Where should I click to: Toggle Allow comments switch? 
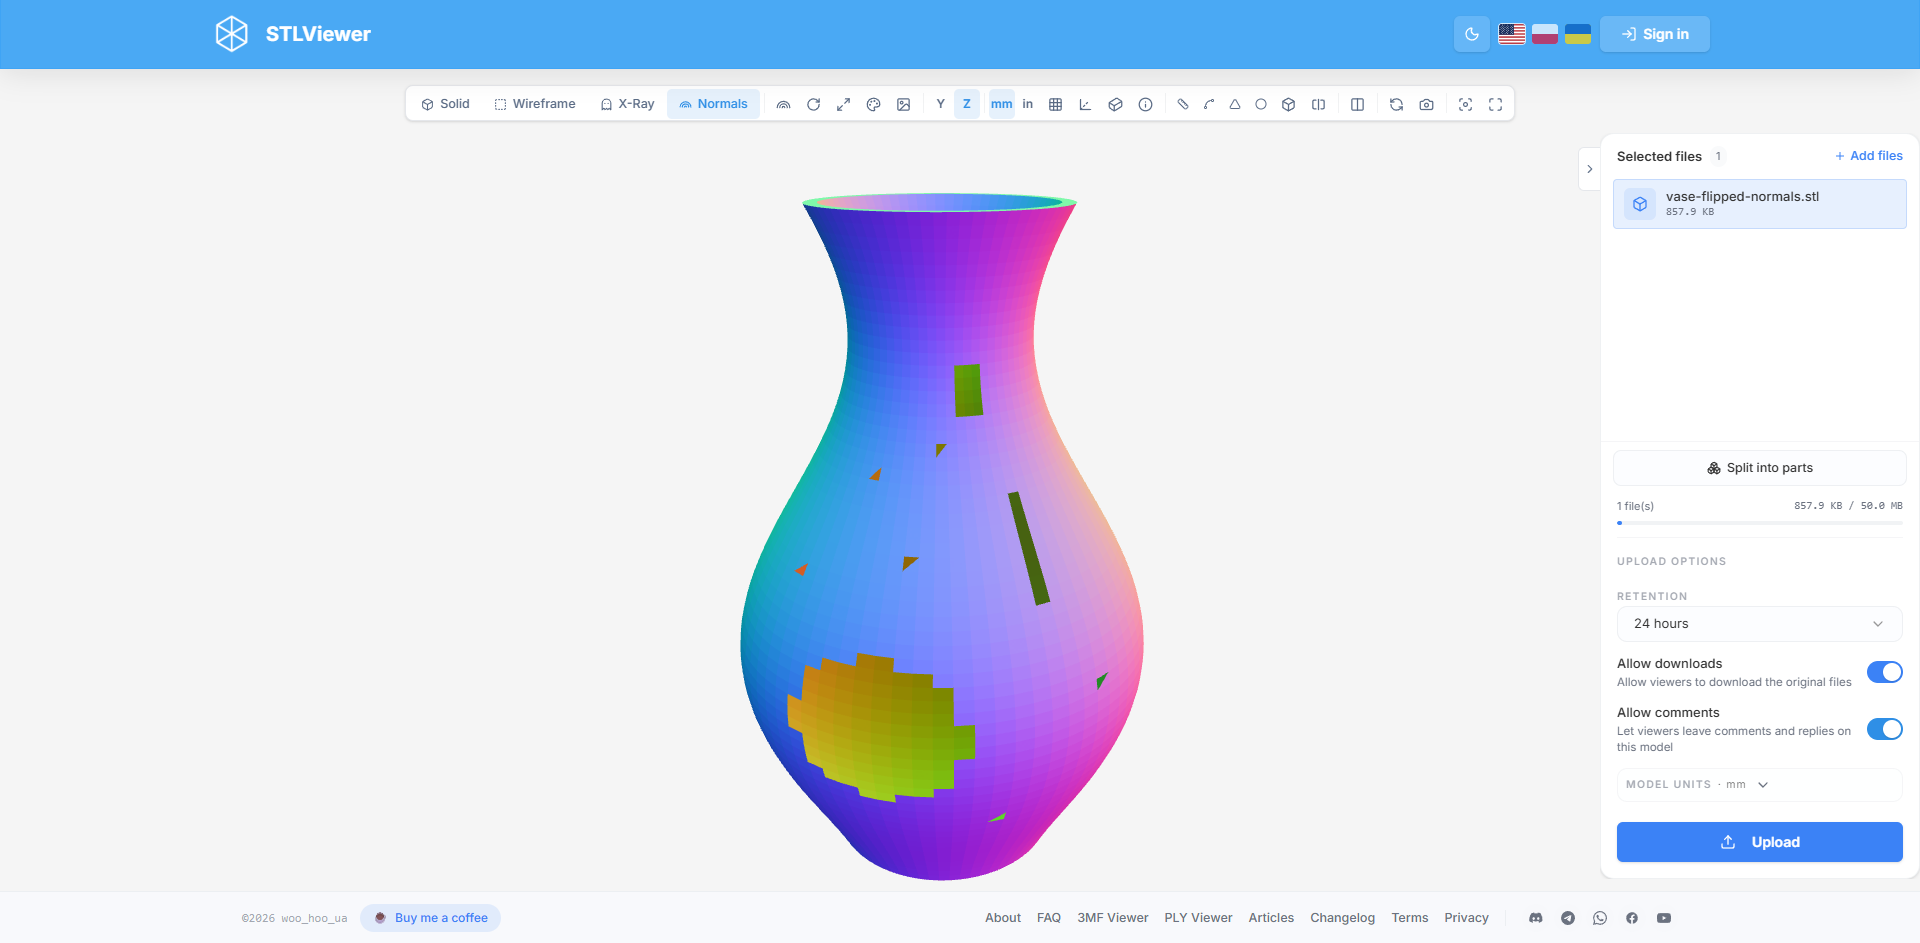coord(1884,729)
